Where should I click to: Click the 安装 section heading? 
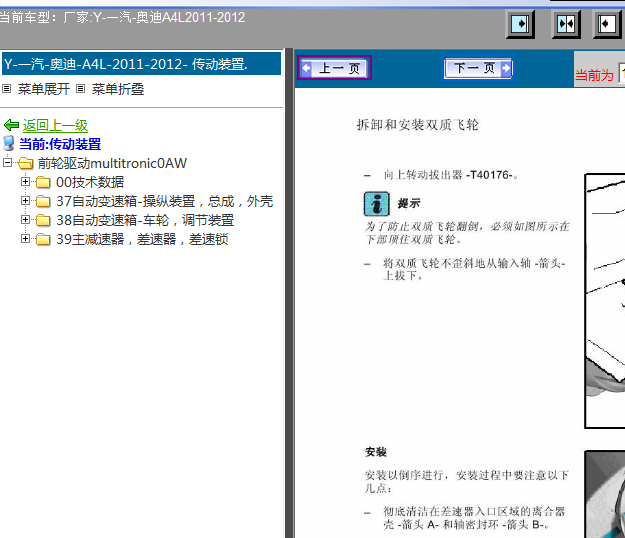[375, 452]
